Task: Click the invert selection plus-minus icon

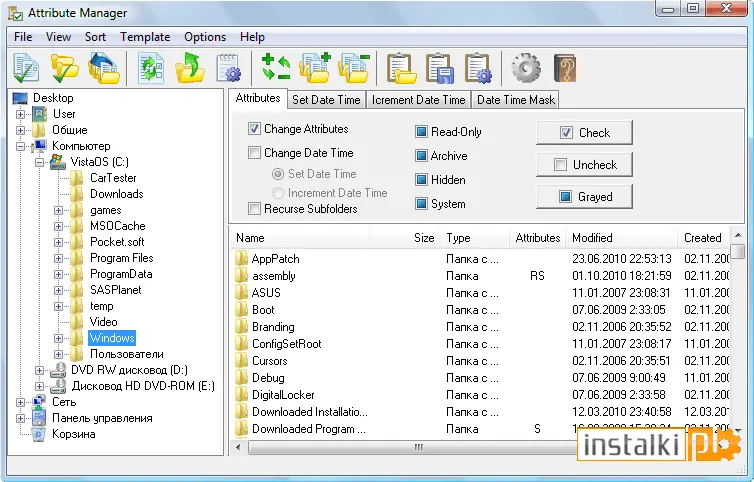Action: [276, 68]
